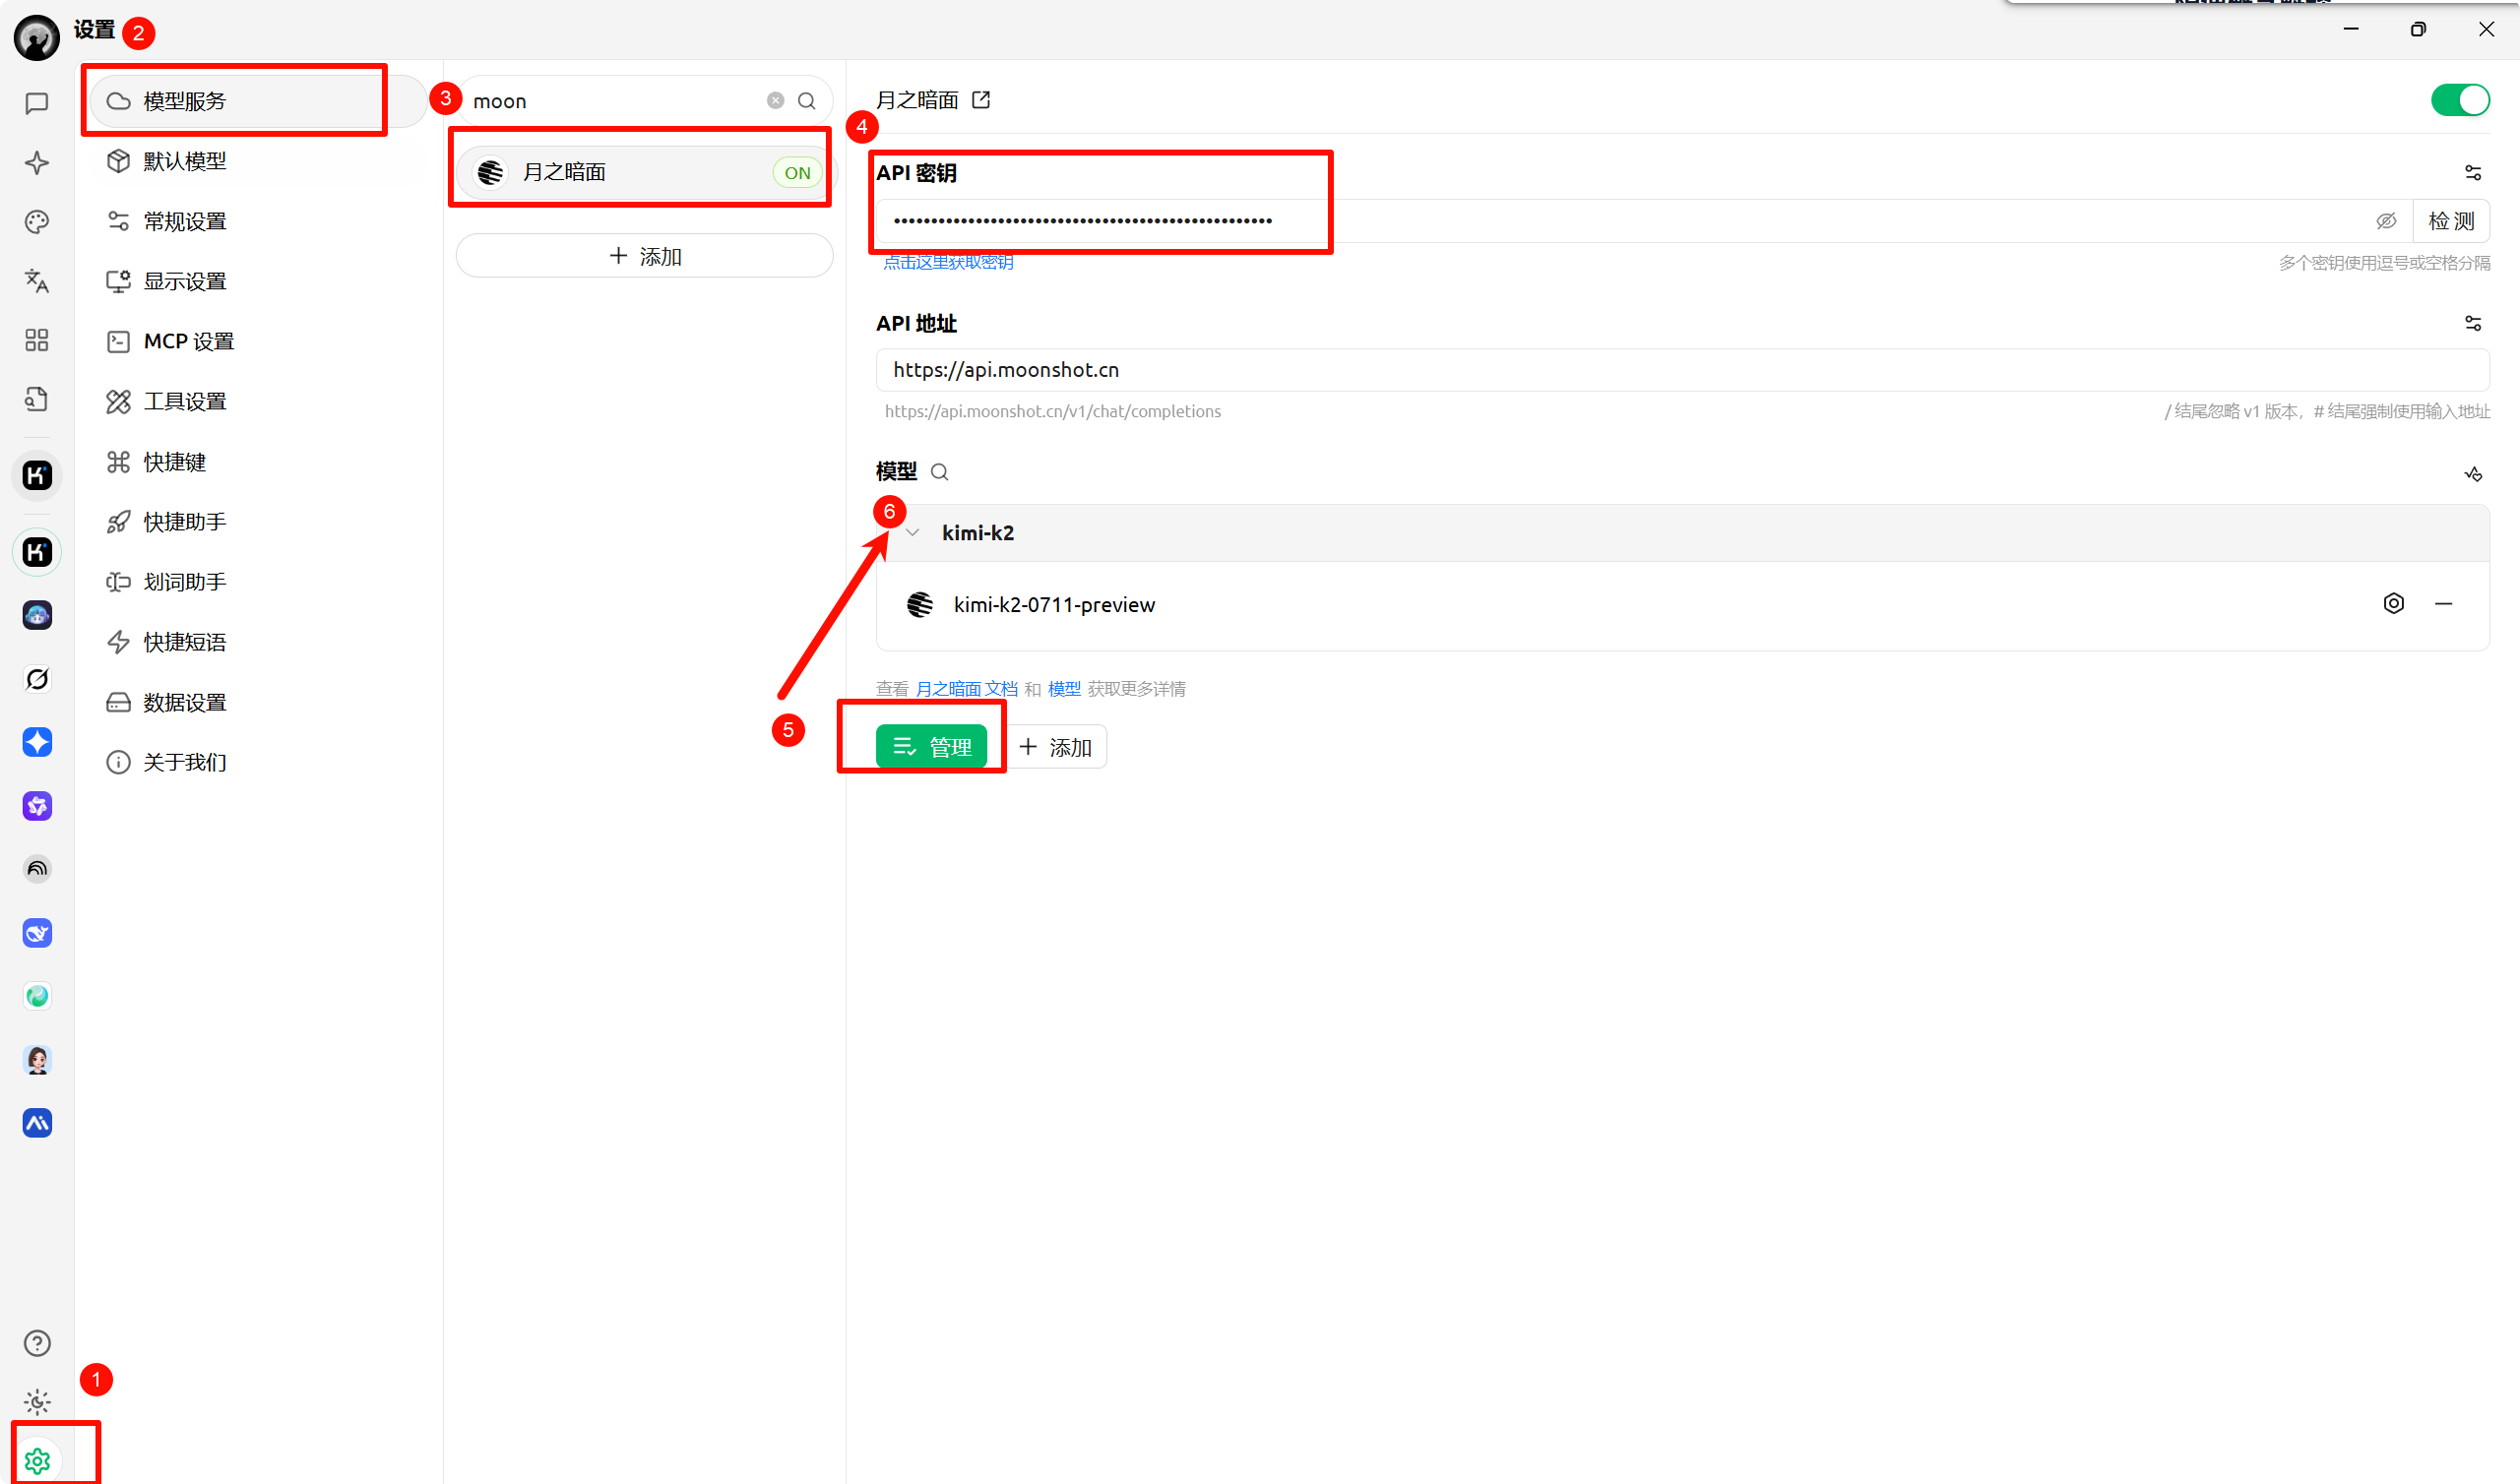2520x1484 pixels.
Task: Click the settings gear icon at bottom-left
Action: (37, 1461)
